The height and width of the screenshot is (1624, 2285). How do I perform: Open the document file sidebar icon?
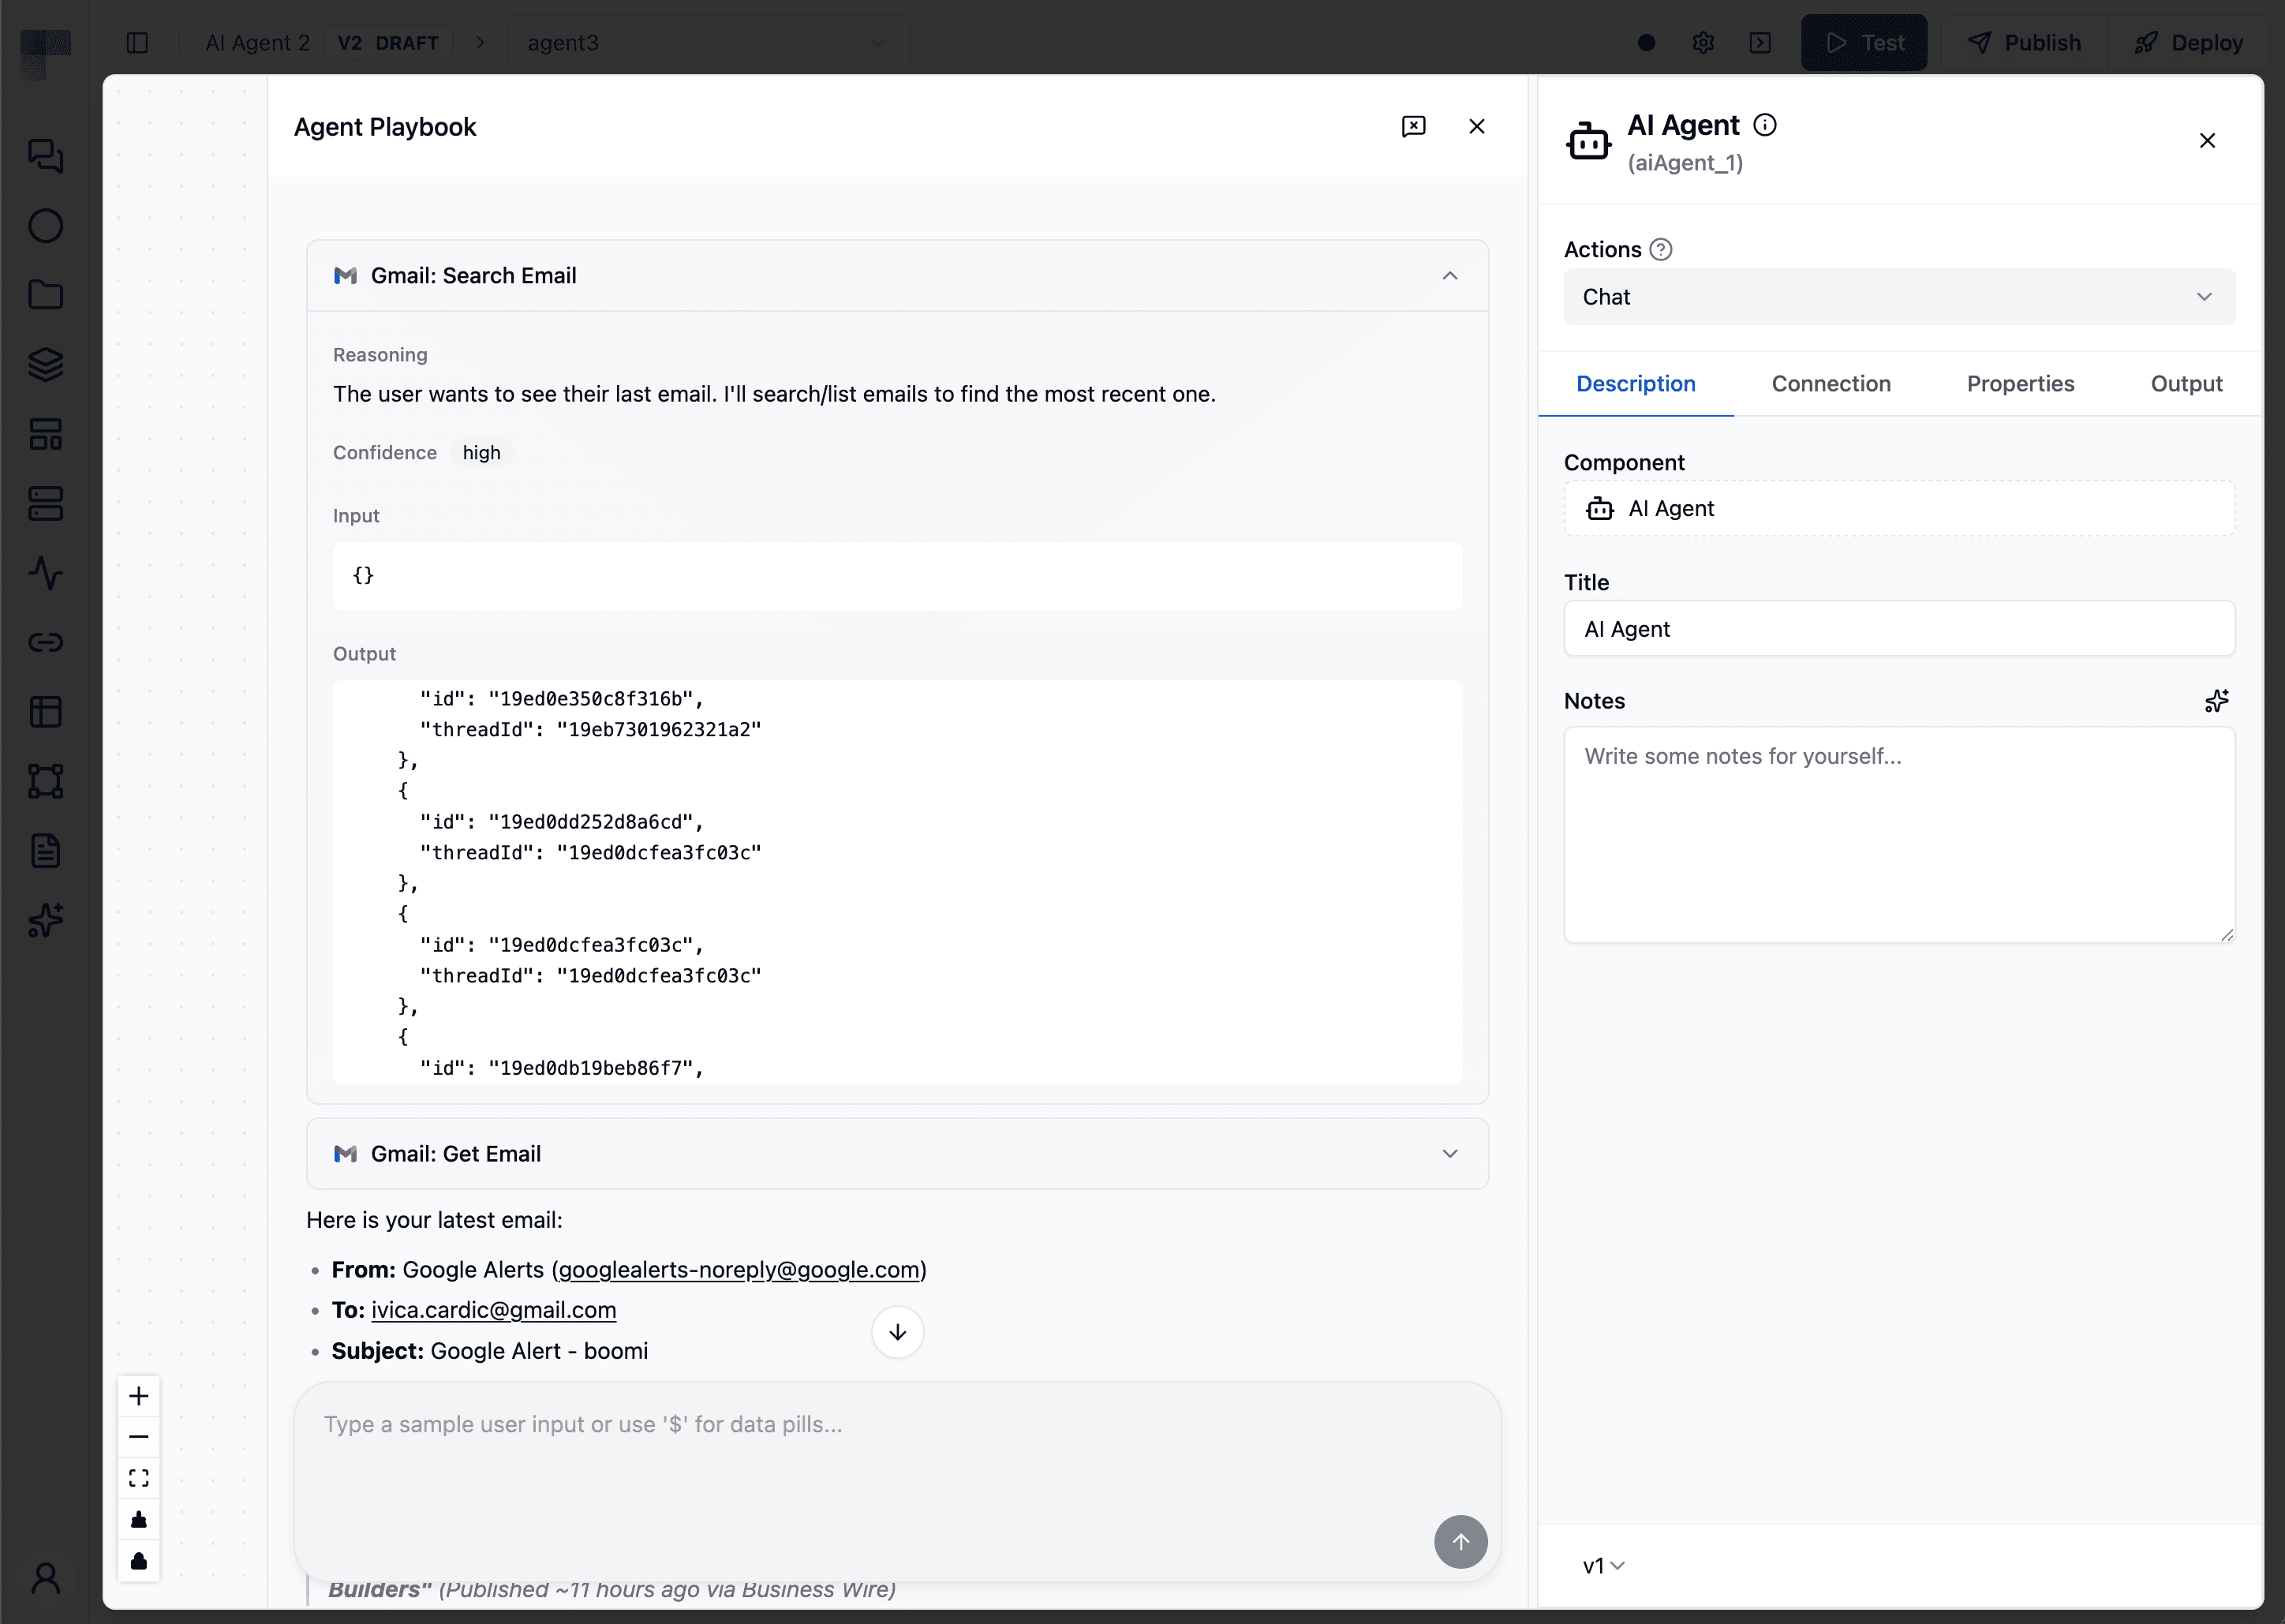click(x=46, y=851)
